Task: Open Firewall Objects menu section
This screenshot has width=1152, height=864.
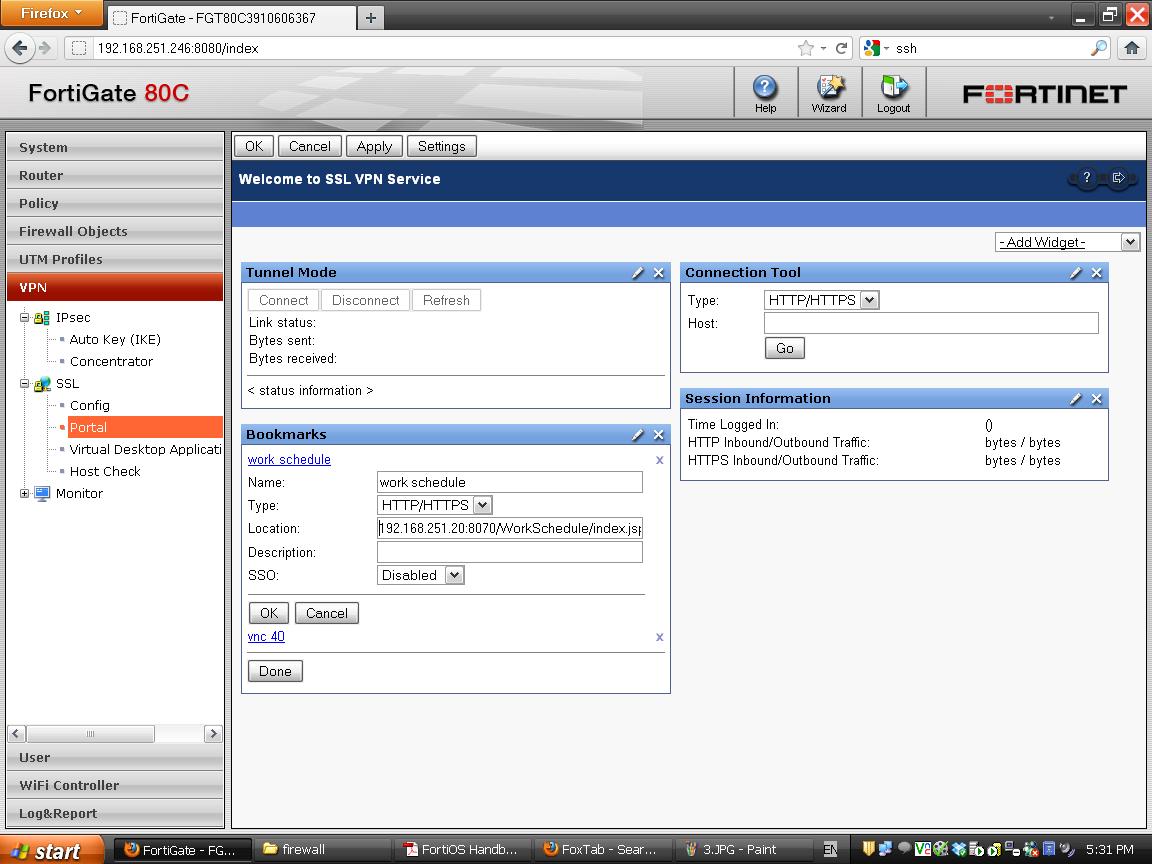Action: 115,231
